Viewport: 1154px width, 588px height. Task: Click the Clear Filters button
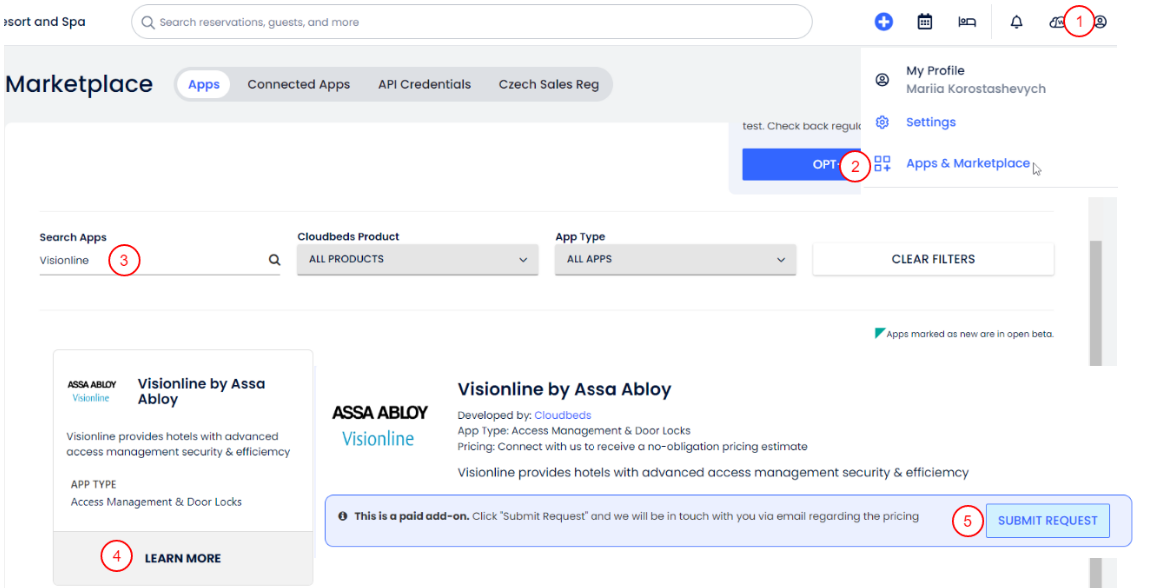[x=933, y=260]
